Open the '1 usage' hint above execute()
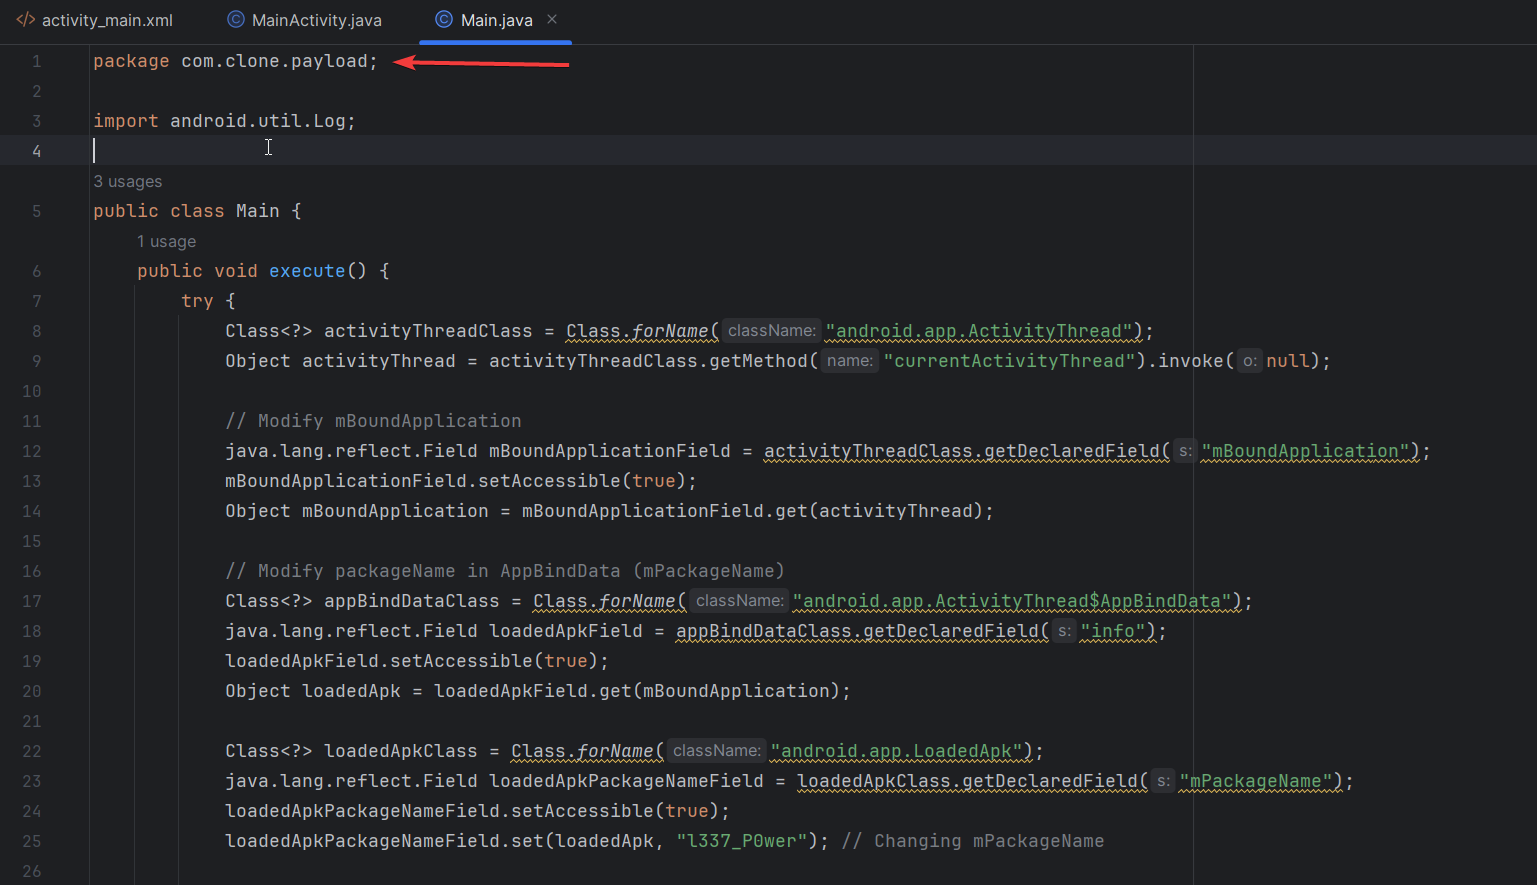1537x885 pixels. click(166, 242)
